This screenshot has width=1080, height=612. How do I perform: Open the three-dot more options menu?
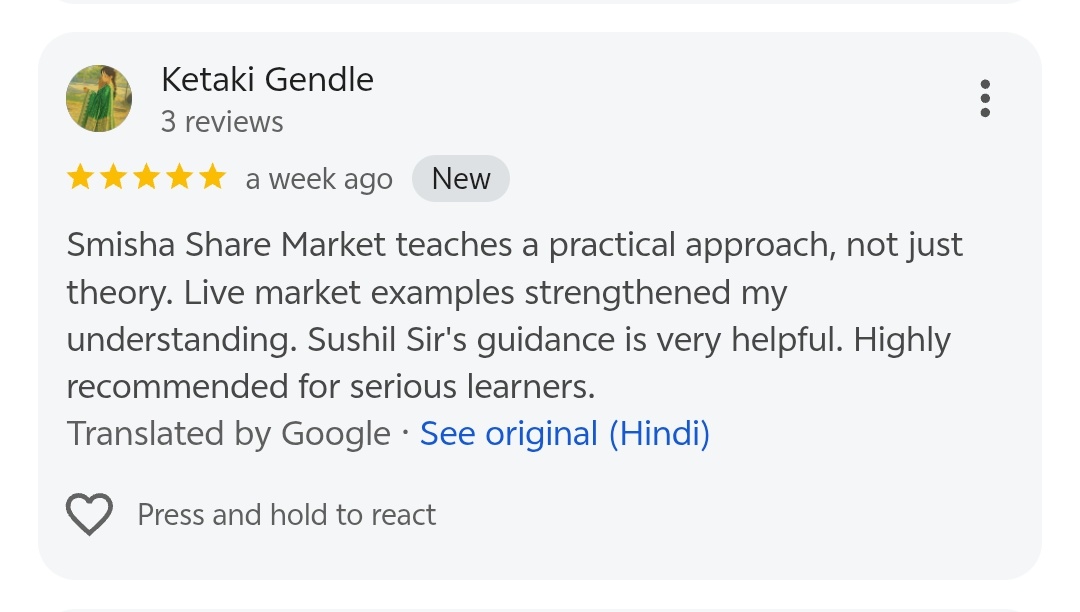pyautogui.click(x=985, y=99)
